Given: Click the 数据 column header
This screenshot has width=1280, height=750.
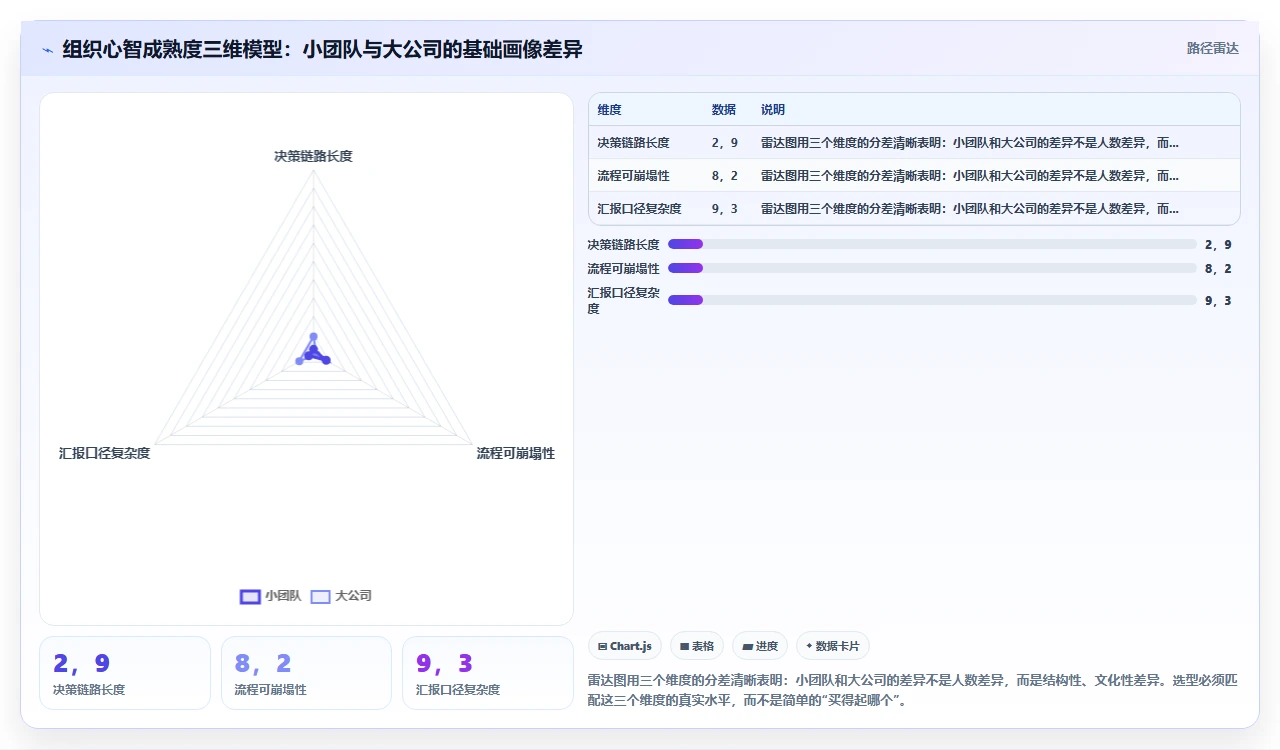Looking at the screenshot, I should [724, 110].
